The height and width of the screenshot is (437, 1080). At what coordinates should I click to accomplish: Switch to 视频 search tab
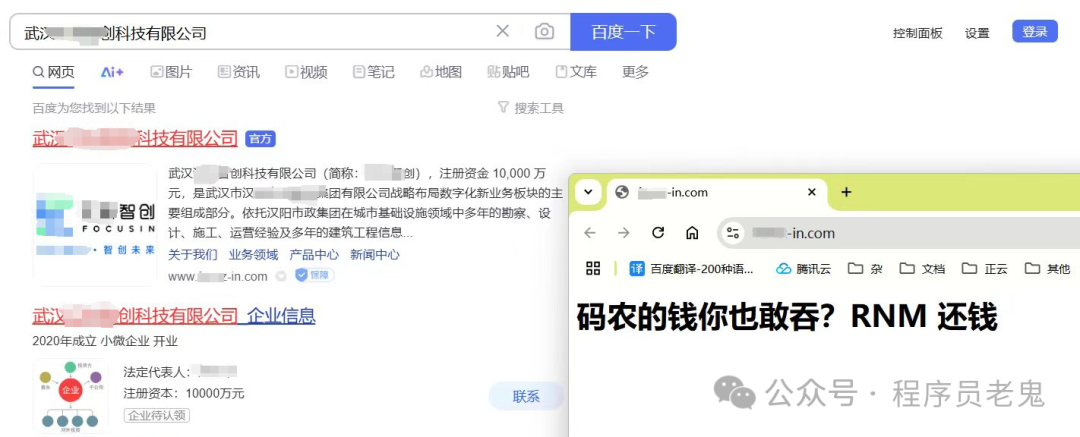(307, 72)
